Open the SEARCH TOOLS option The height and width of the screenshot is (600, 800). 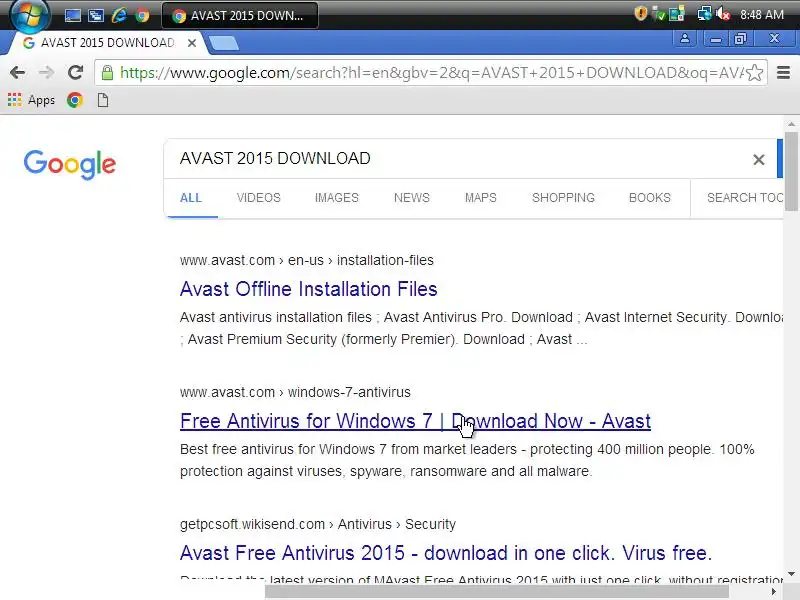click(x=745, y=198)
